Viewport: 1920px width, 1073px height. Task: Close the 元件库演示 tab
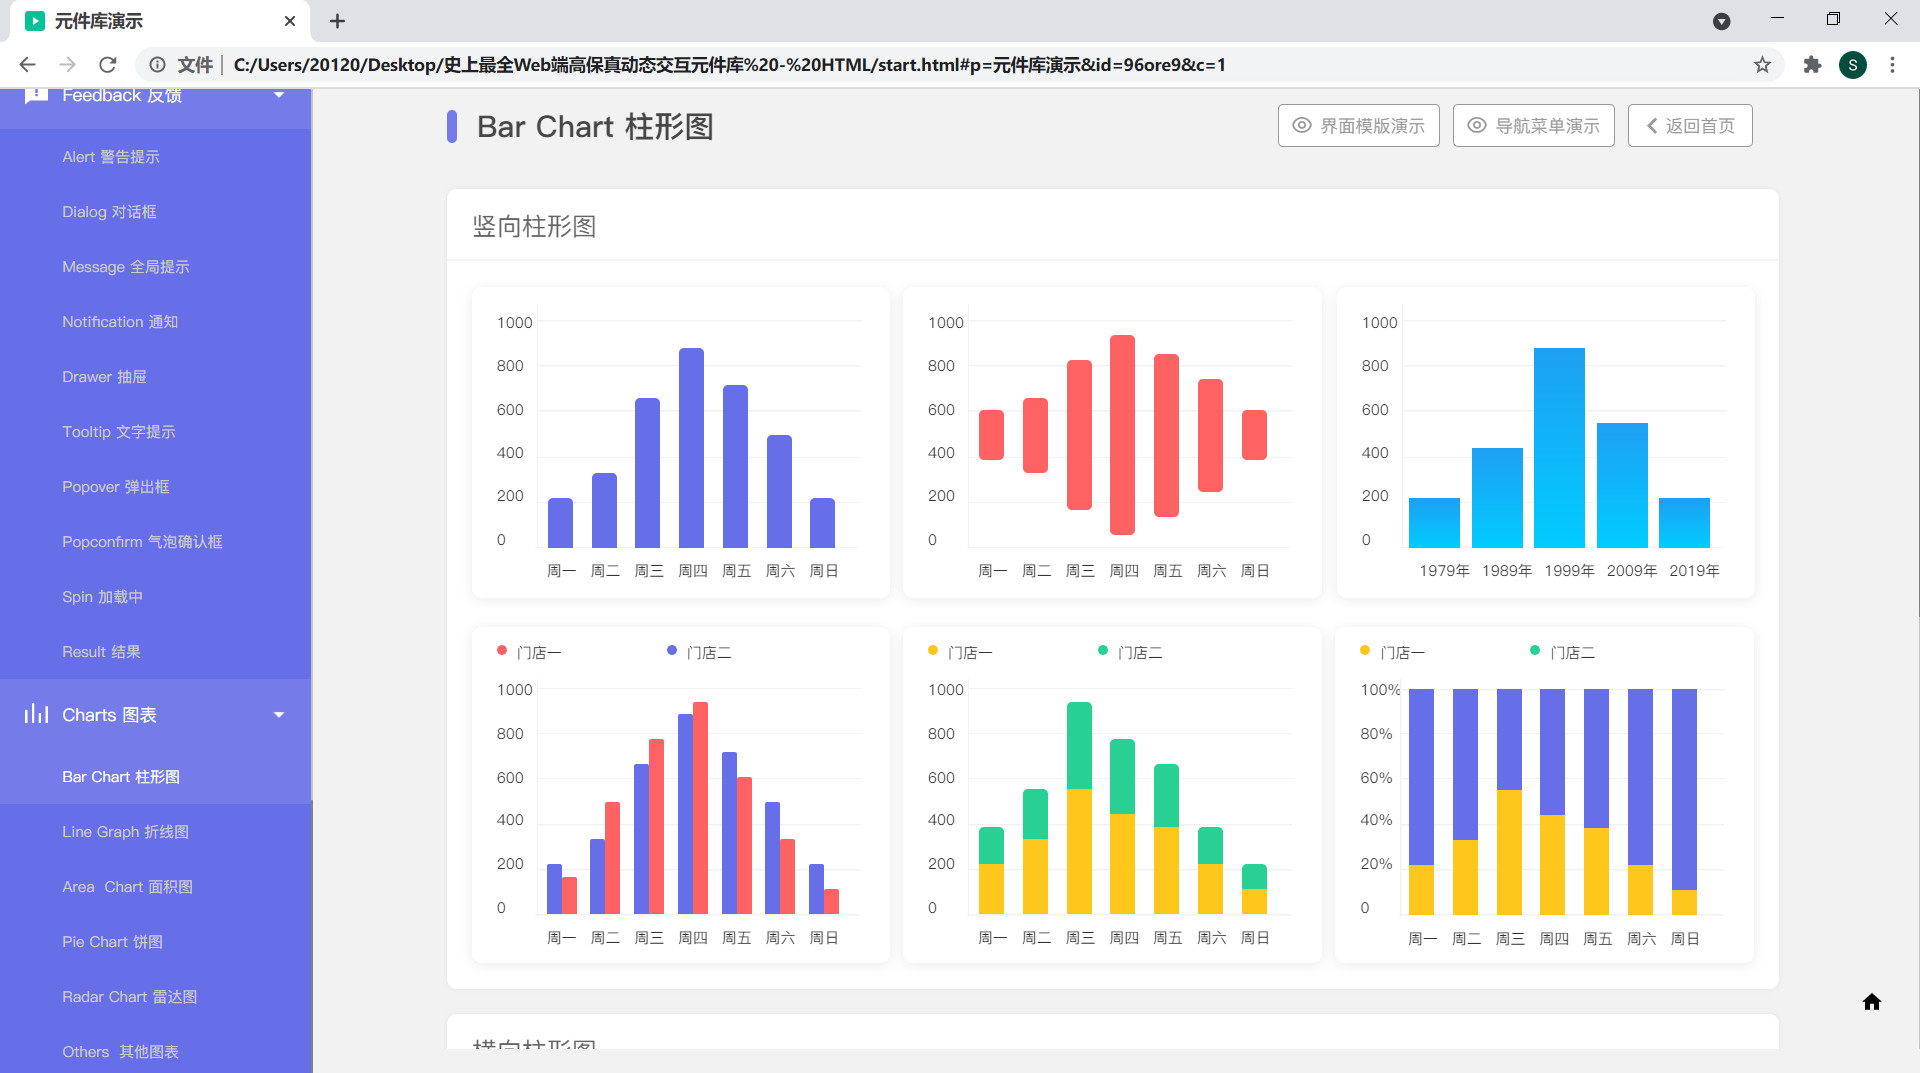[x=290, y=21]
